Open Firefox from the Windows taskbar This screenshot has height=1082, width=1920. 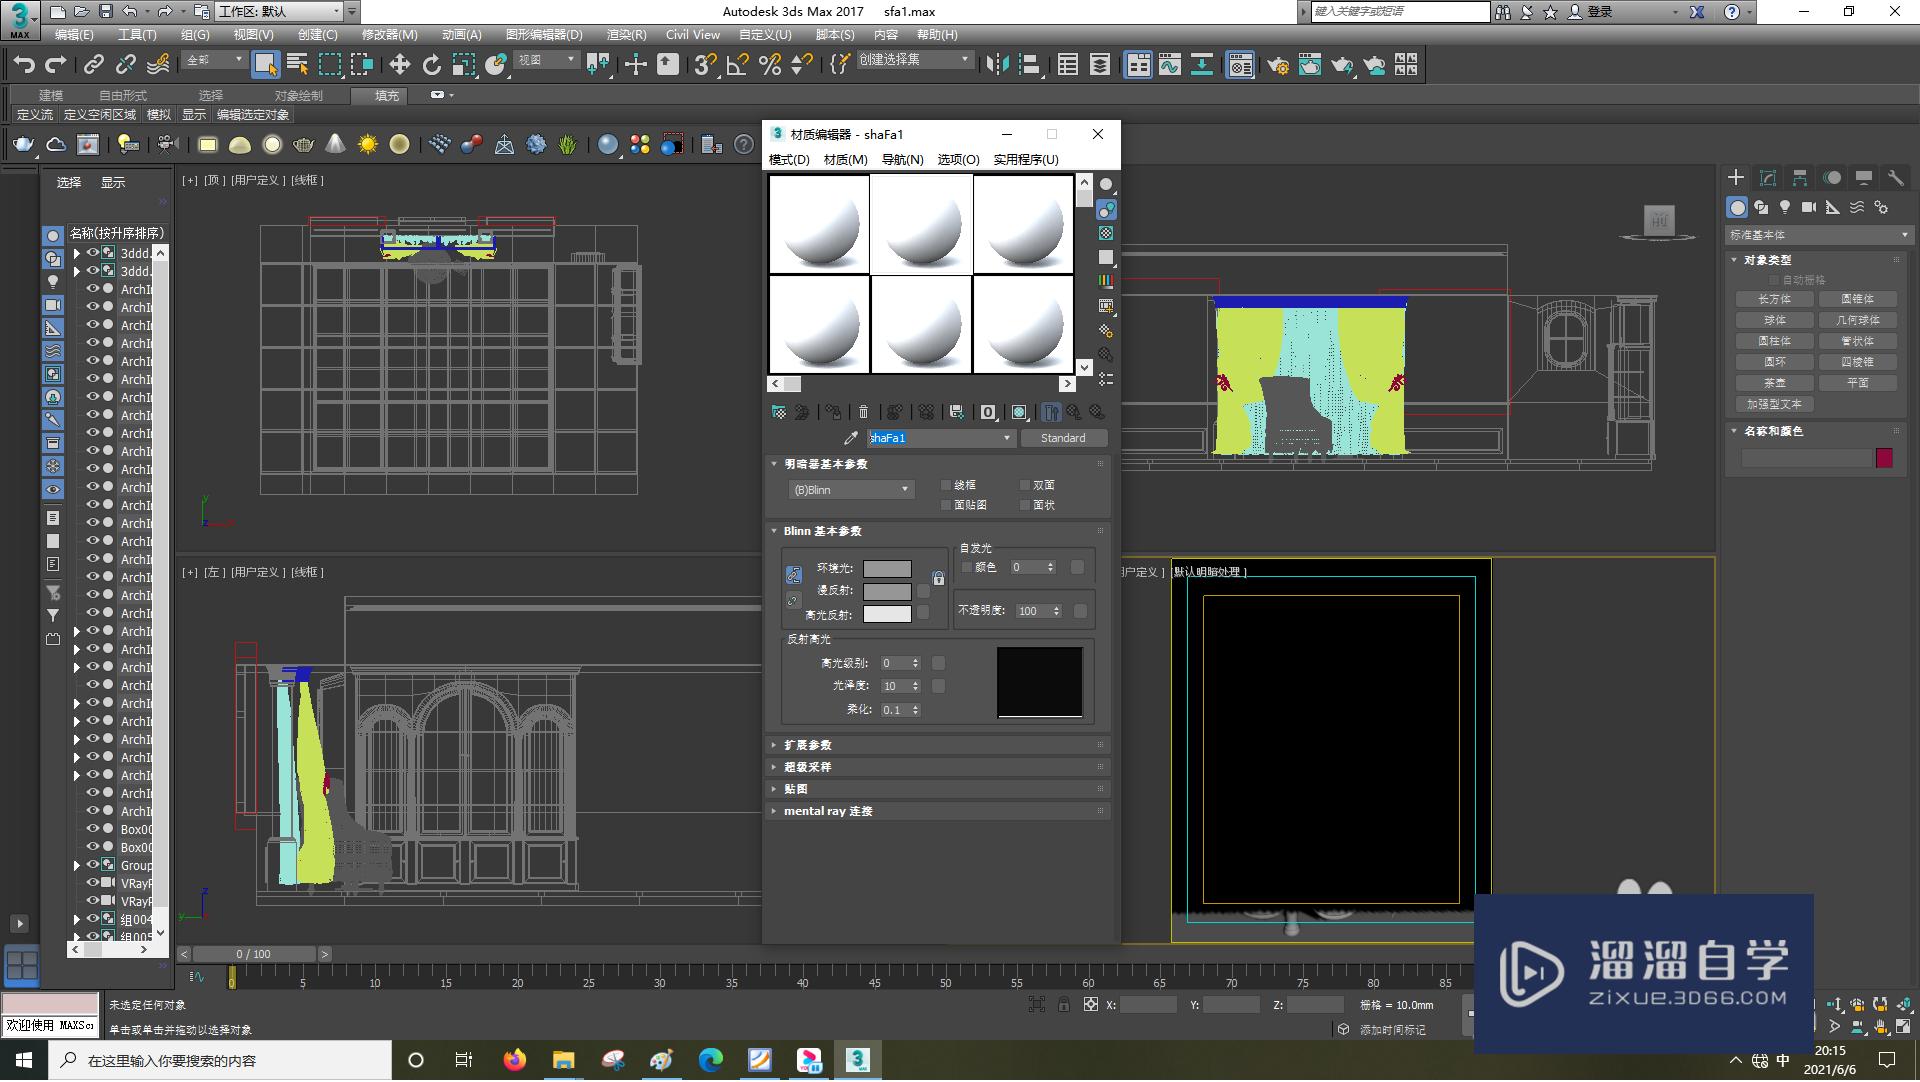(514, 1060)
